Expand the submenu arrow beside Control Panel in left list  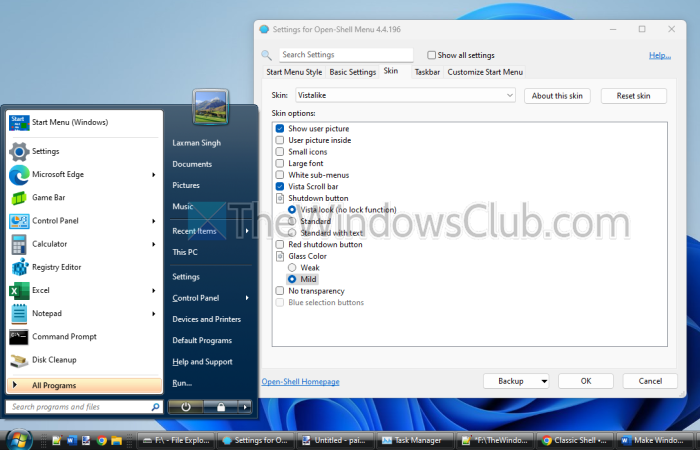[154, 221]
